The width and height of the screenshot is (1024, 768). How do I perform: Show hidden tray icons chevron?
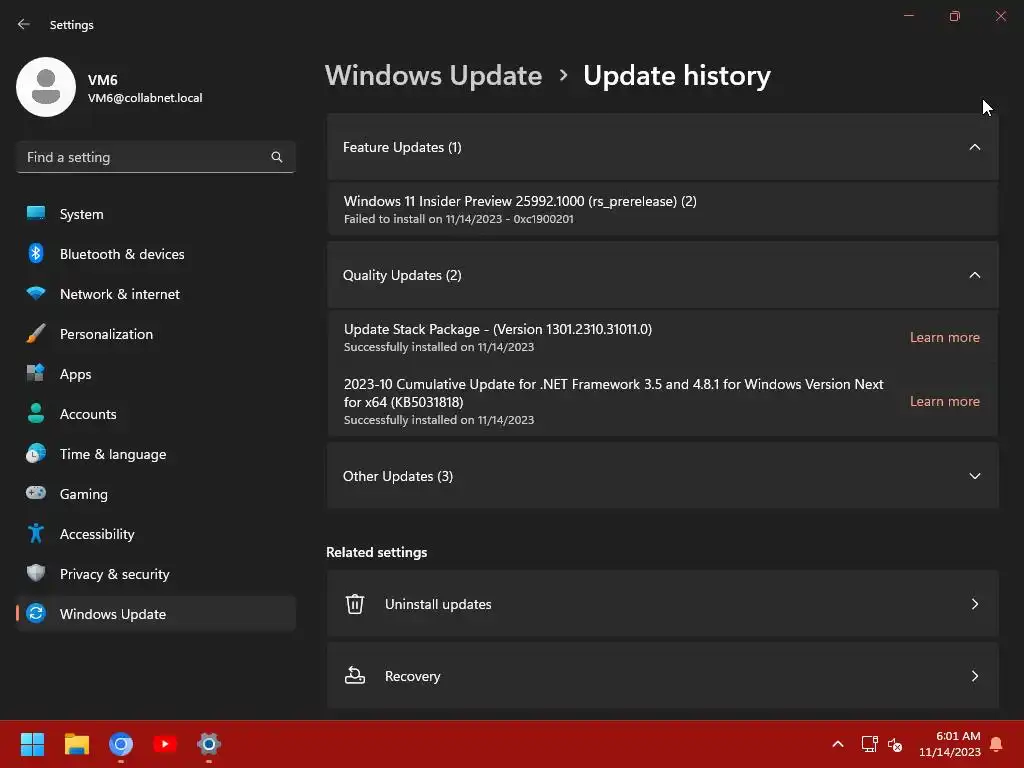tap(838, 744)
